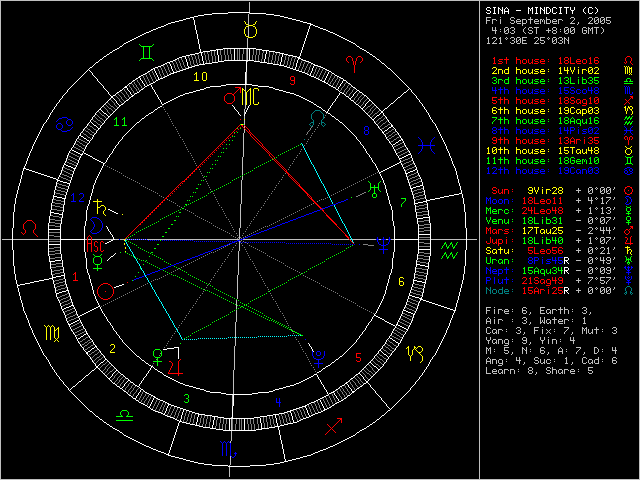The width and height of the screenshot is (640, 480).
Task: Select house number 6 in the wheel
Action: point(402,282)
